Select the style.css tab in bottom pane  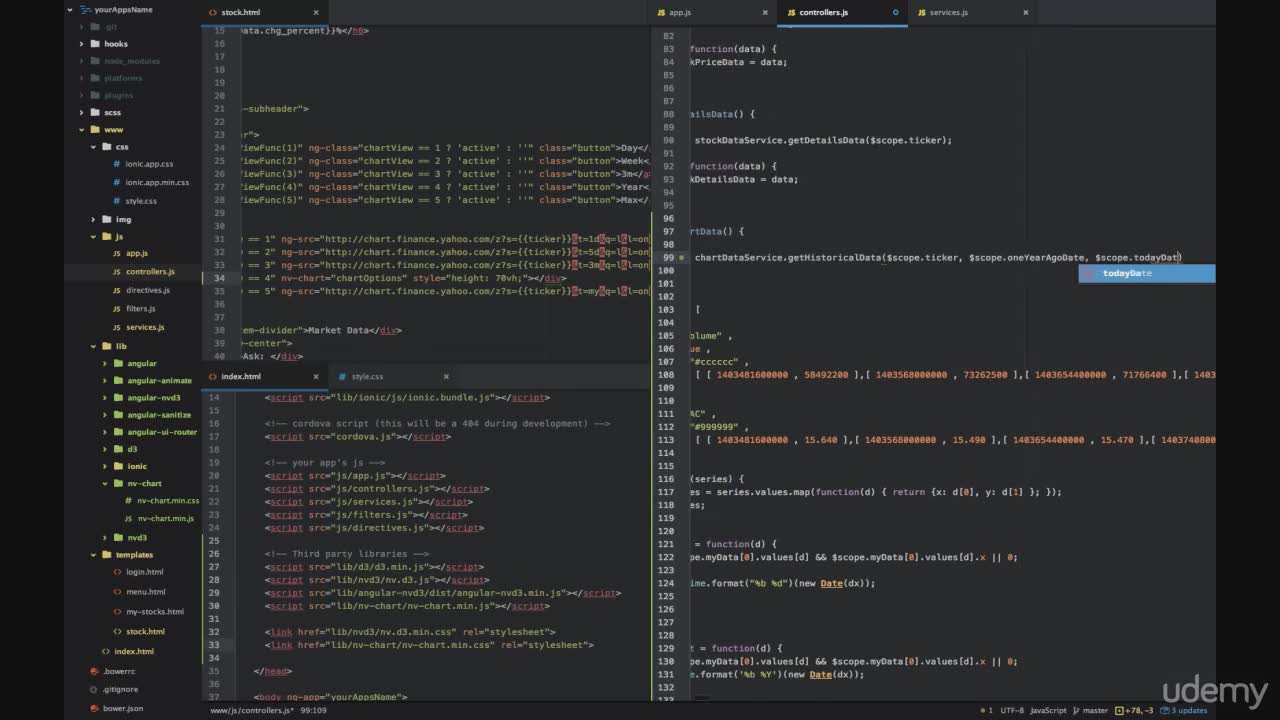[x=394, y=376]
